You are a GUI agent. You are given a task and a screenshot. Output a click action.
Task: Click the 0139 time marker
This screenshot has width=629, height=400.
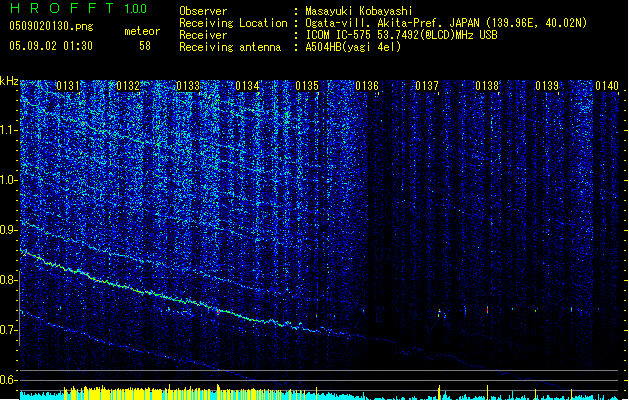[547, 86]
